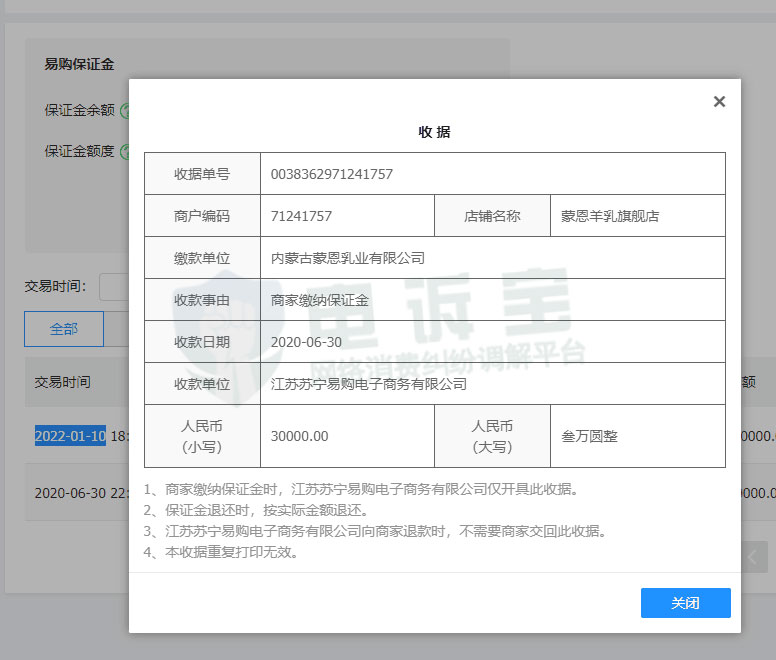Viewport: 776px width, 660px height.
Task: Click the 交易时间 column header
Action: point(62,382)
